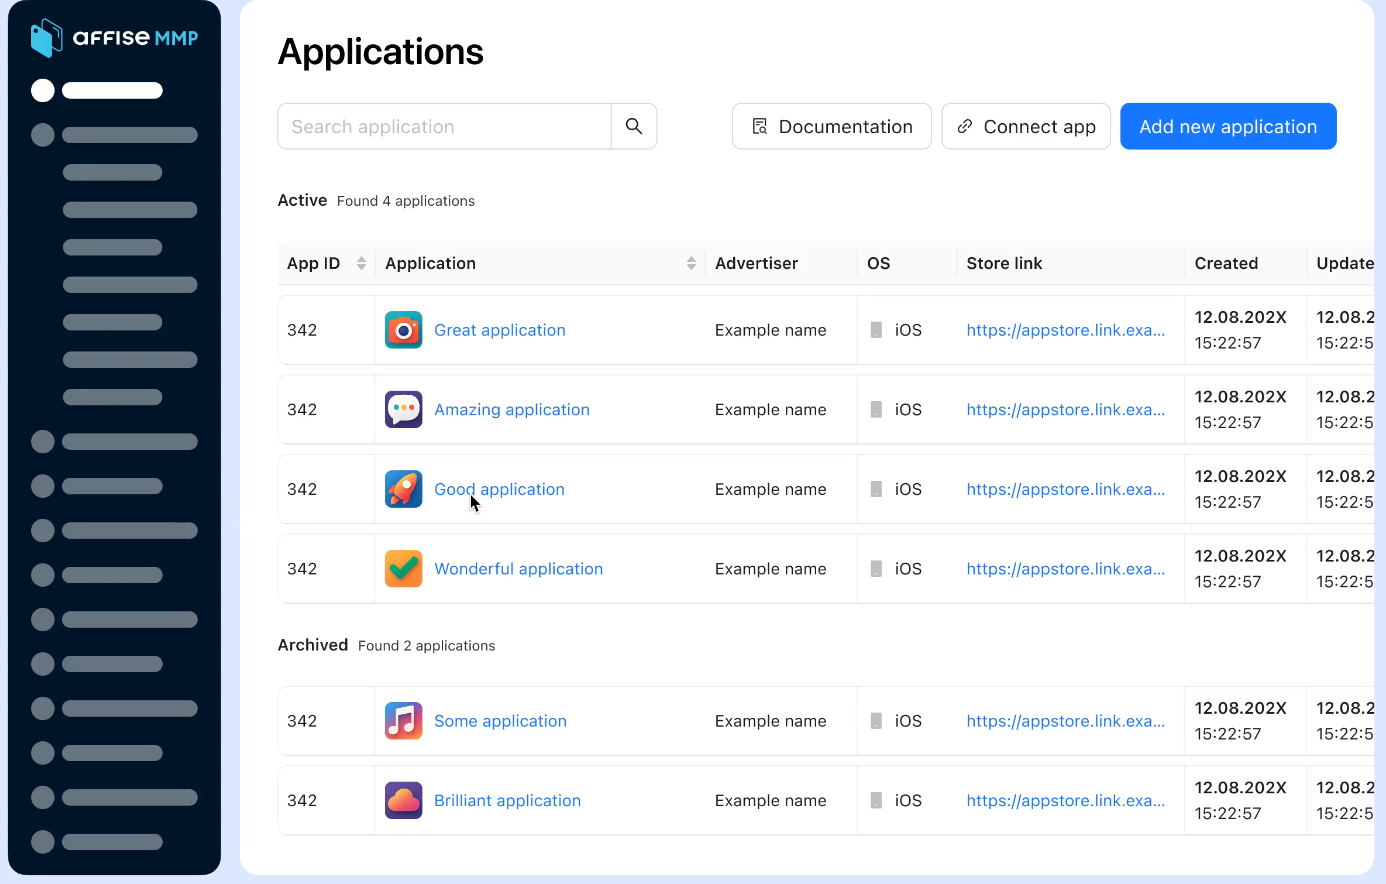Open the Good application link
1386x884 pixels.
click(499, 489)
